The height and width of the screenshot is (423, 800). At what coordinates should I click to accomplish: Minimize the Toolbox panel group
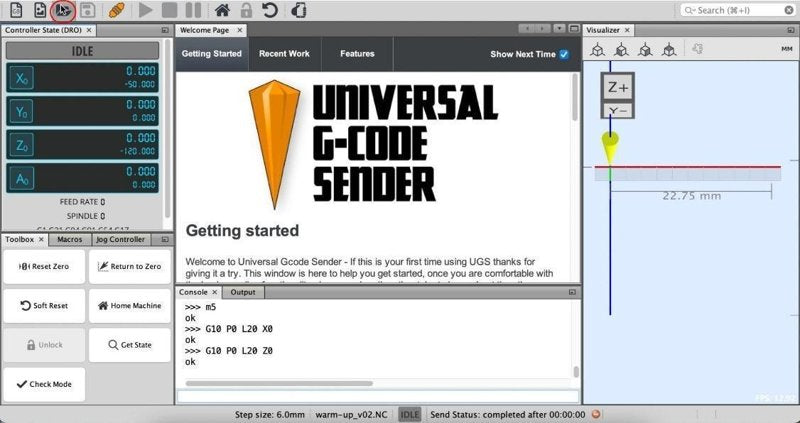coord(165,239)
